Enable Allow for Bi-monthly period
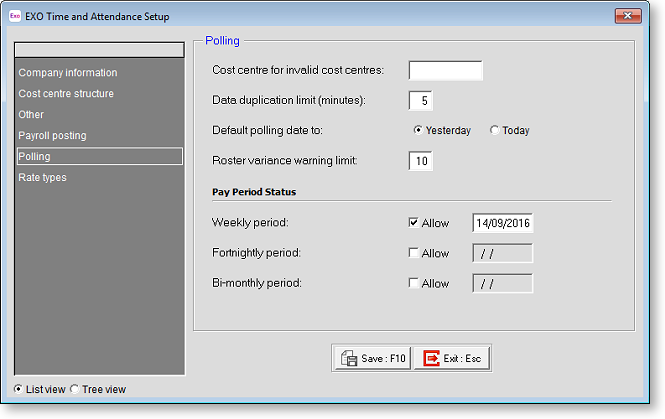Screen dimensions: 665x419 414,284
